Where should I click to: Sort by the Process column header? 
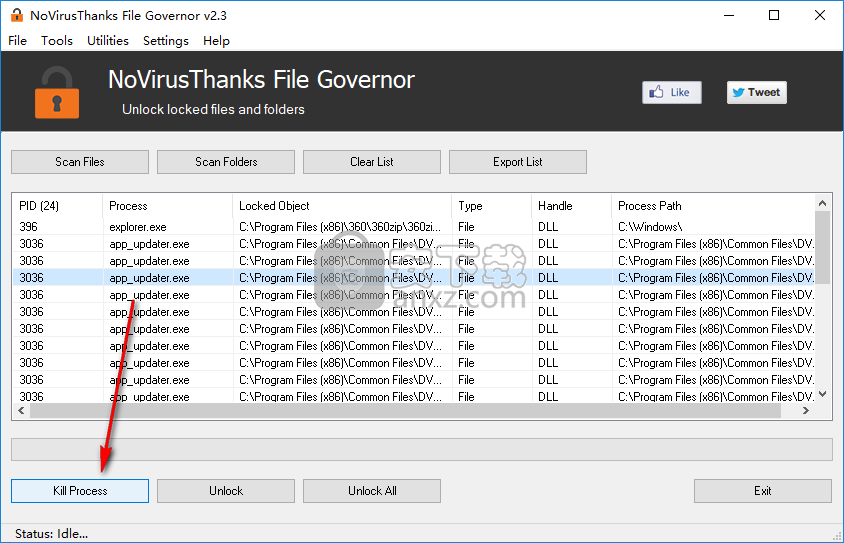[167, 206]
